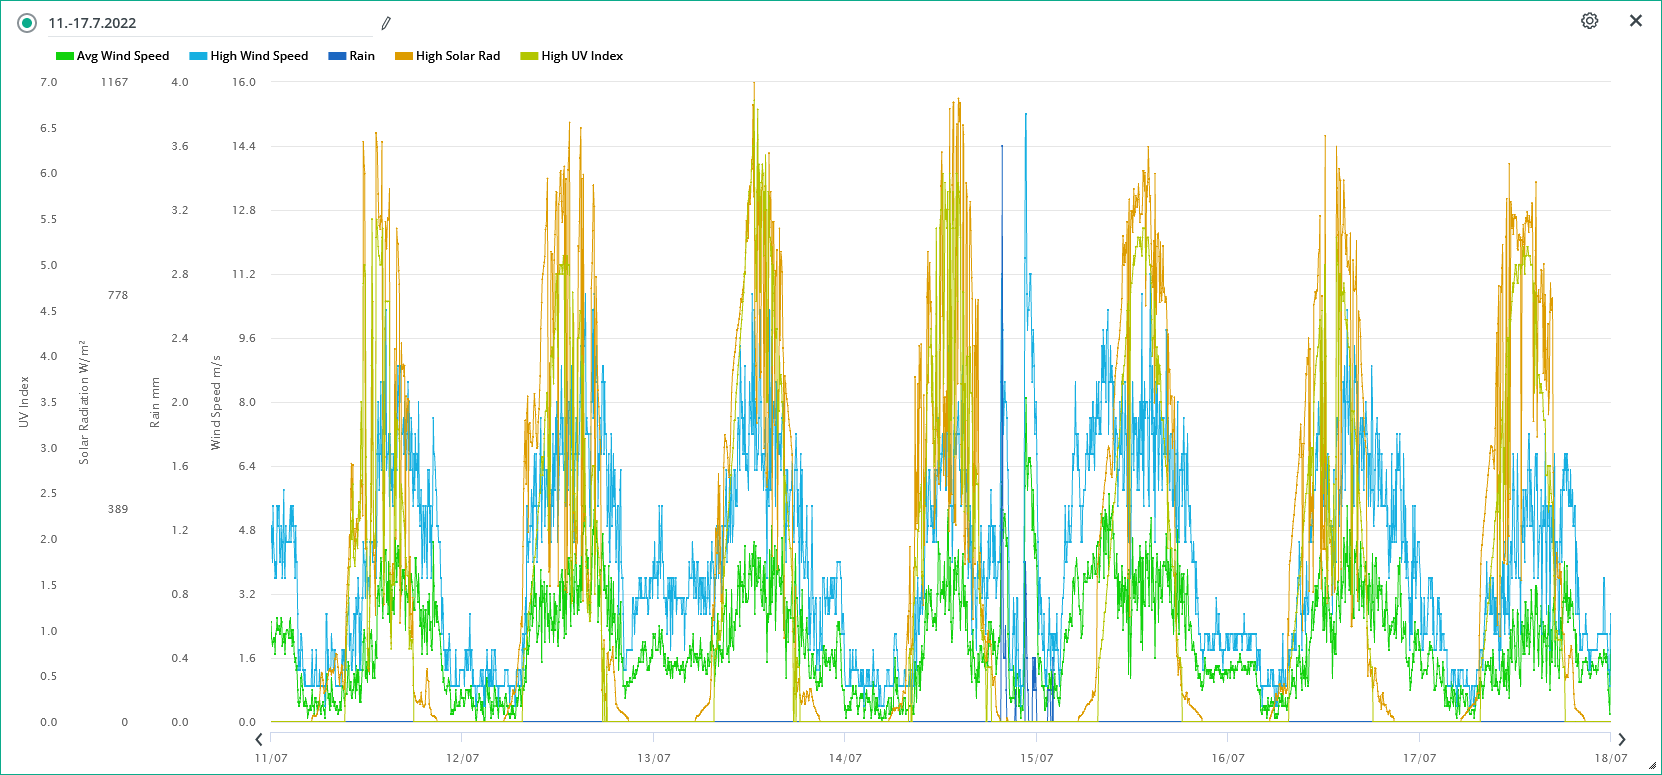Viewport: 1662px width, 775px height.
Task: Select the radio button beside 11.-17.7.2022
Action: tap(27, 23)
